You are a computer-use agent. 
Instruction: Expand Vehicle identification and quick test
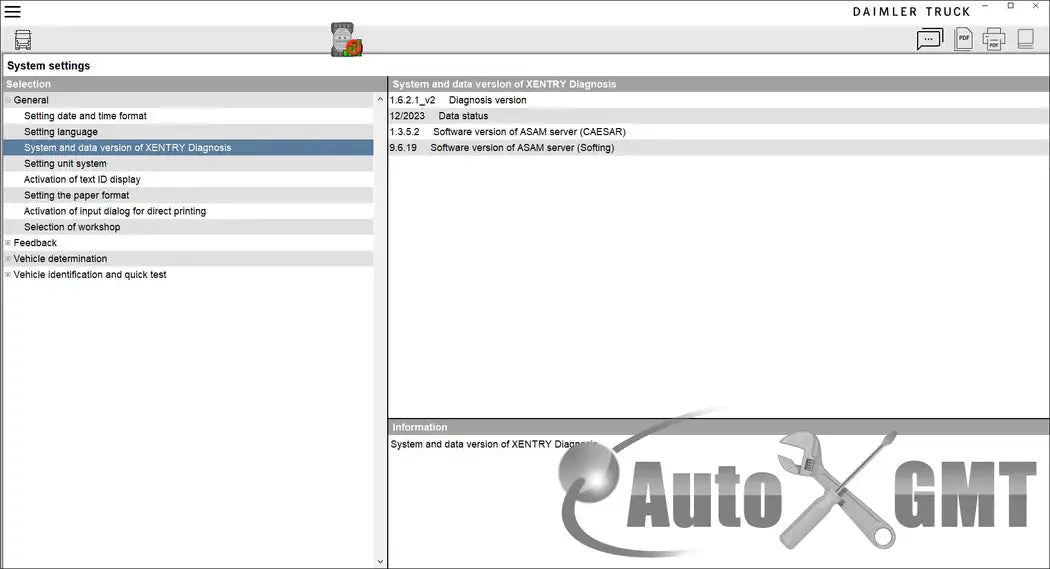[8, 275]
